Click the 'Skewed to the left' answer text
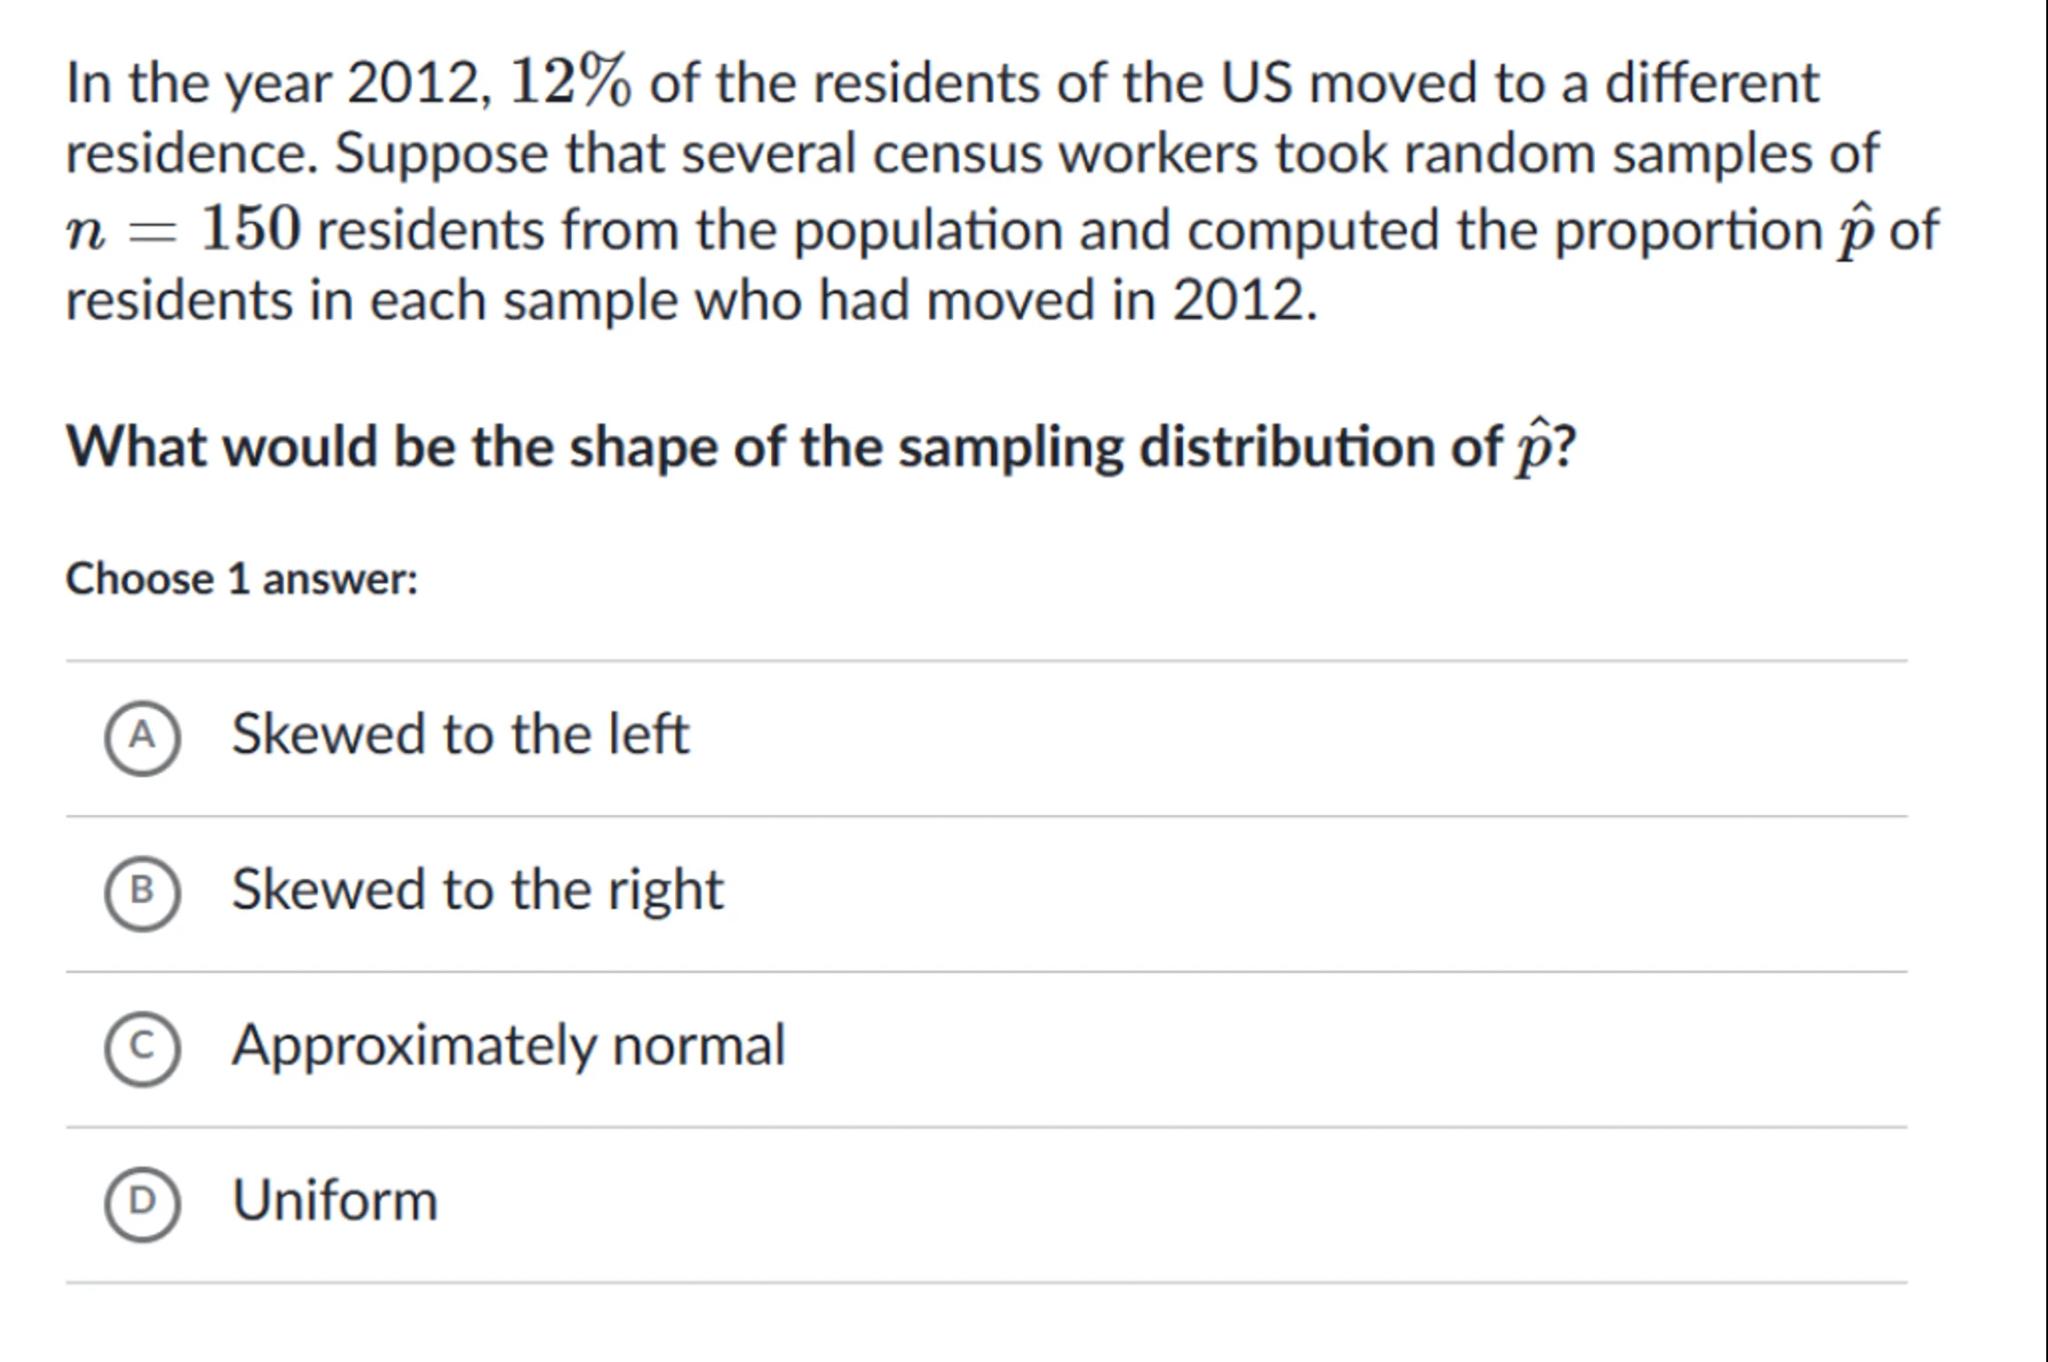2048x1362 pixels. click(460, 735)
